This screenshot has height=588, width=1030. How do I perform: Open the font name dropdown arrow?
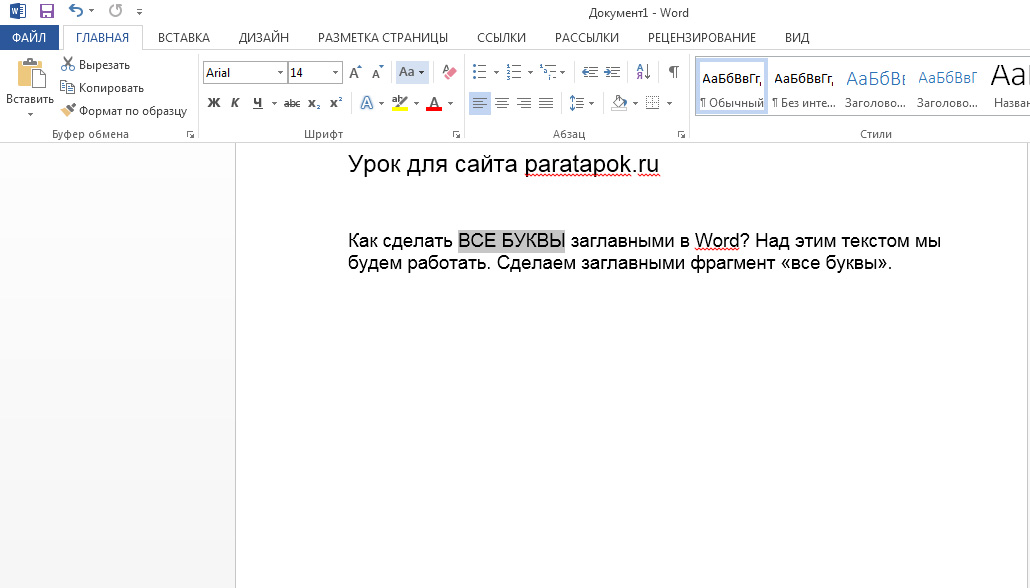tap(280, 72)
